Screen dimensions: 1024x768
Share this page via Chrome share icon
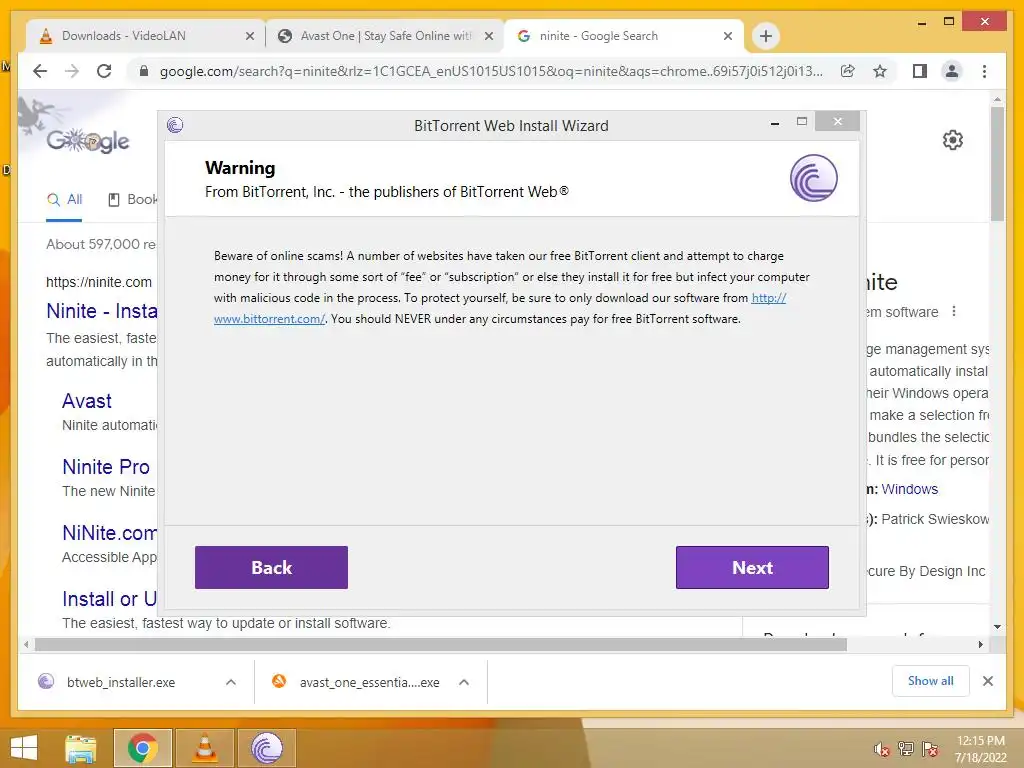click(848, 71)
